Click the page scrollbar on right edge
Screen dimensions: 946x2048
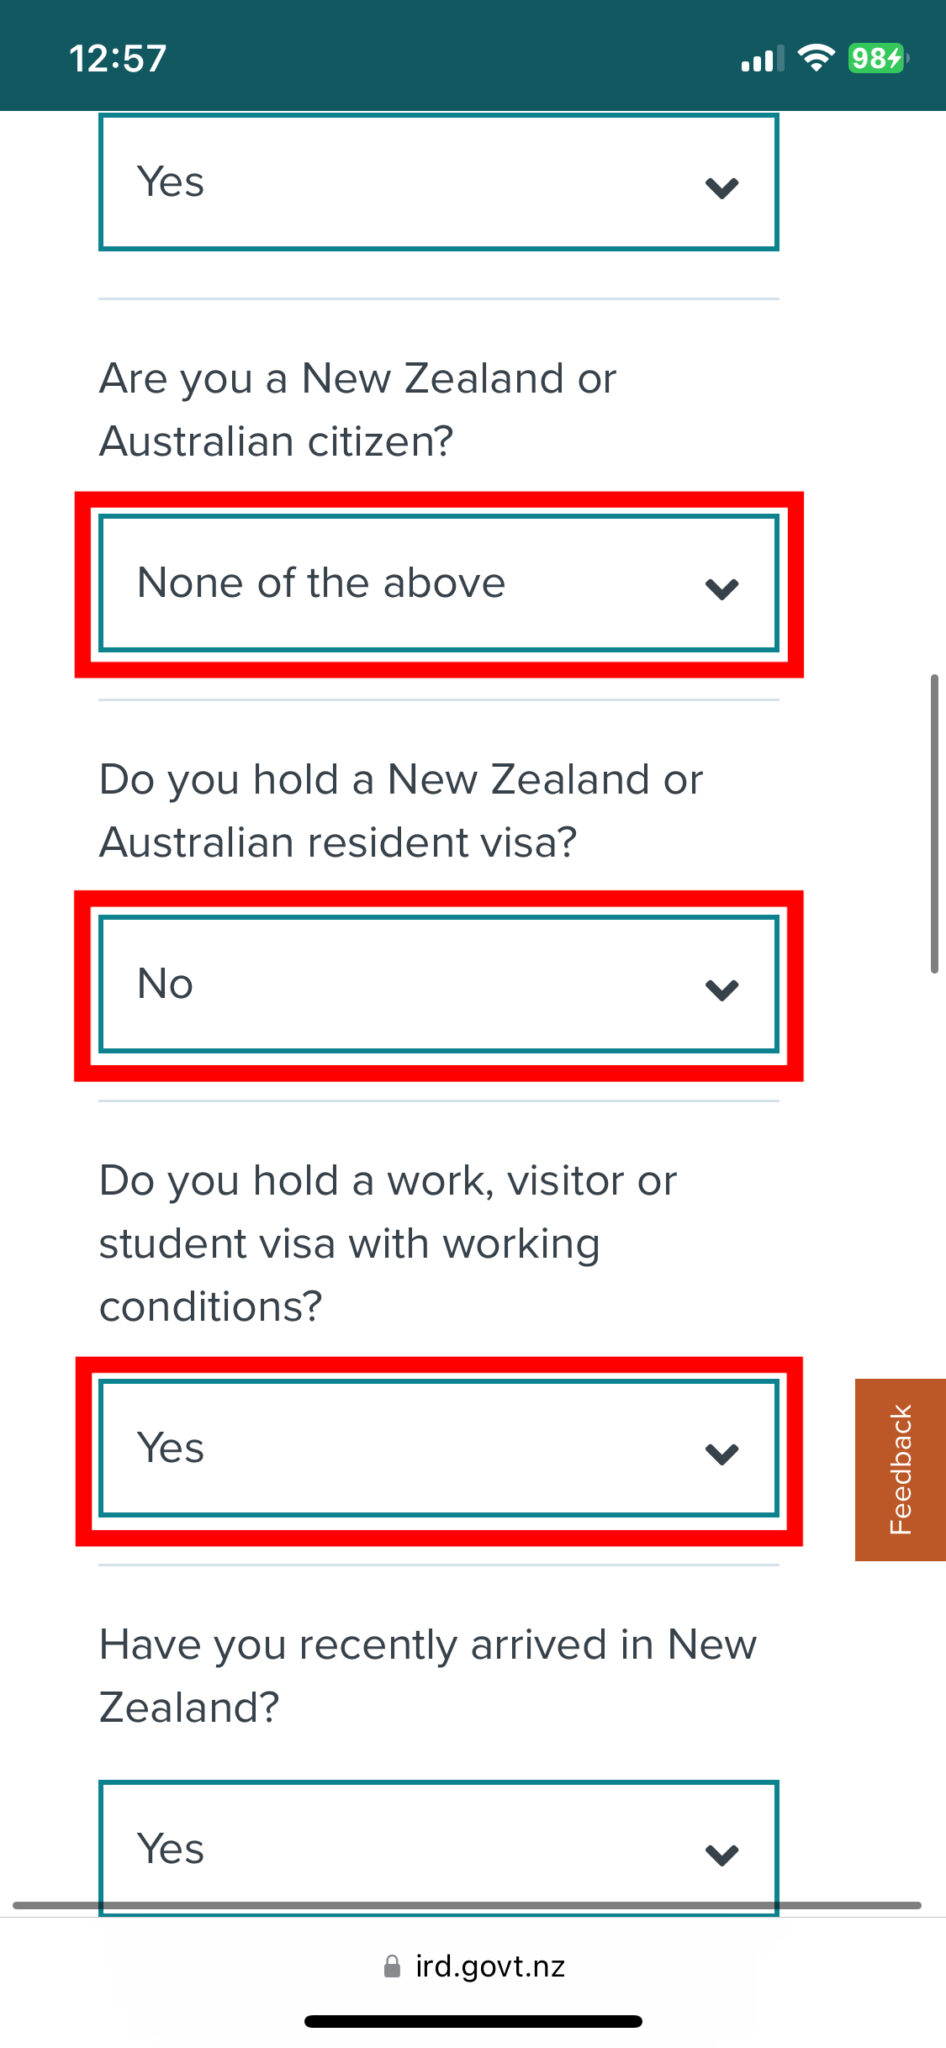(934, 823)
